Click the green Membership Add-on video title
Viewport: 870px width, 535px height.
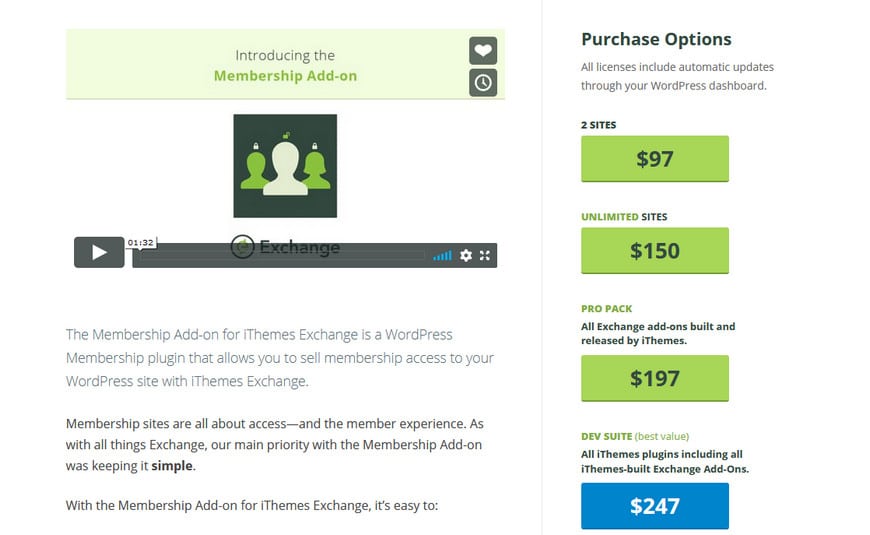tap(285, 76)
